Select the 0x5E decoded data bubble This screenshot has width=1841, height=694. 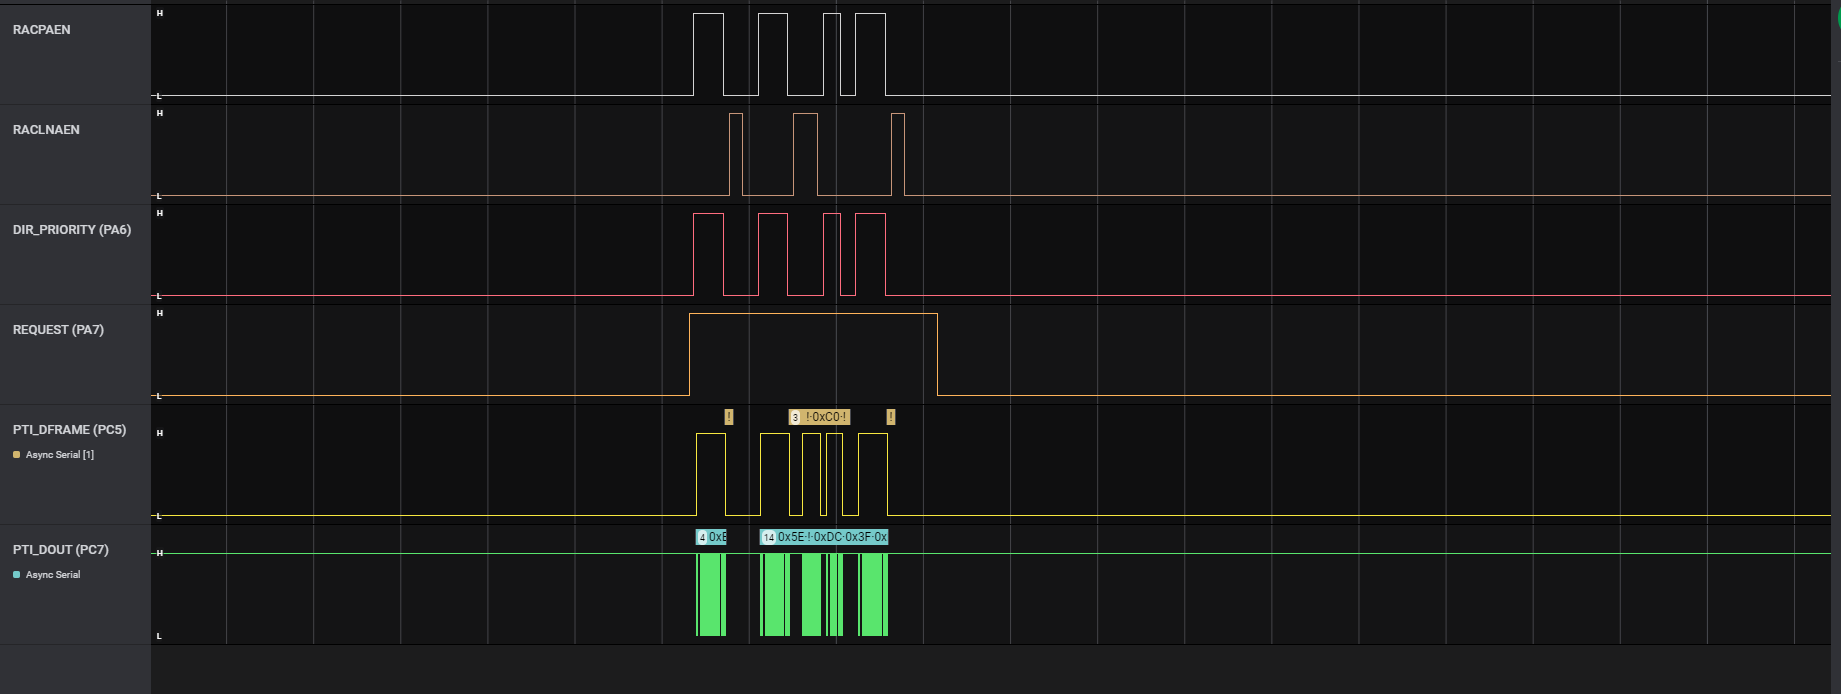(790, 537)
